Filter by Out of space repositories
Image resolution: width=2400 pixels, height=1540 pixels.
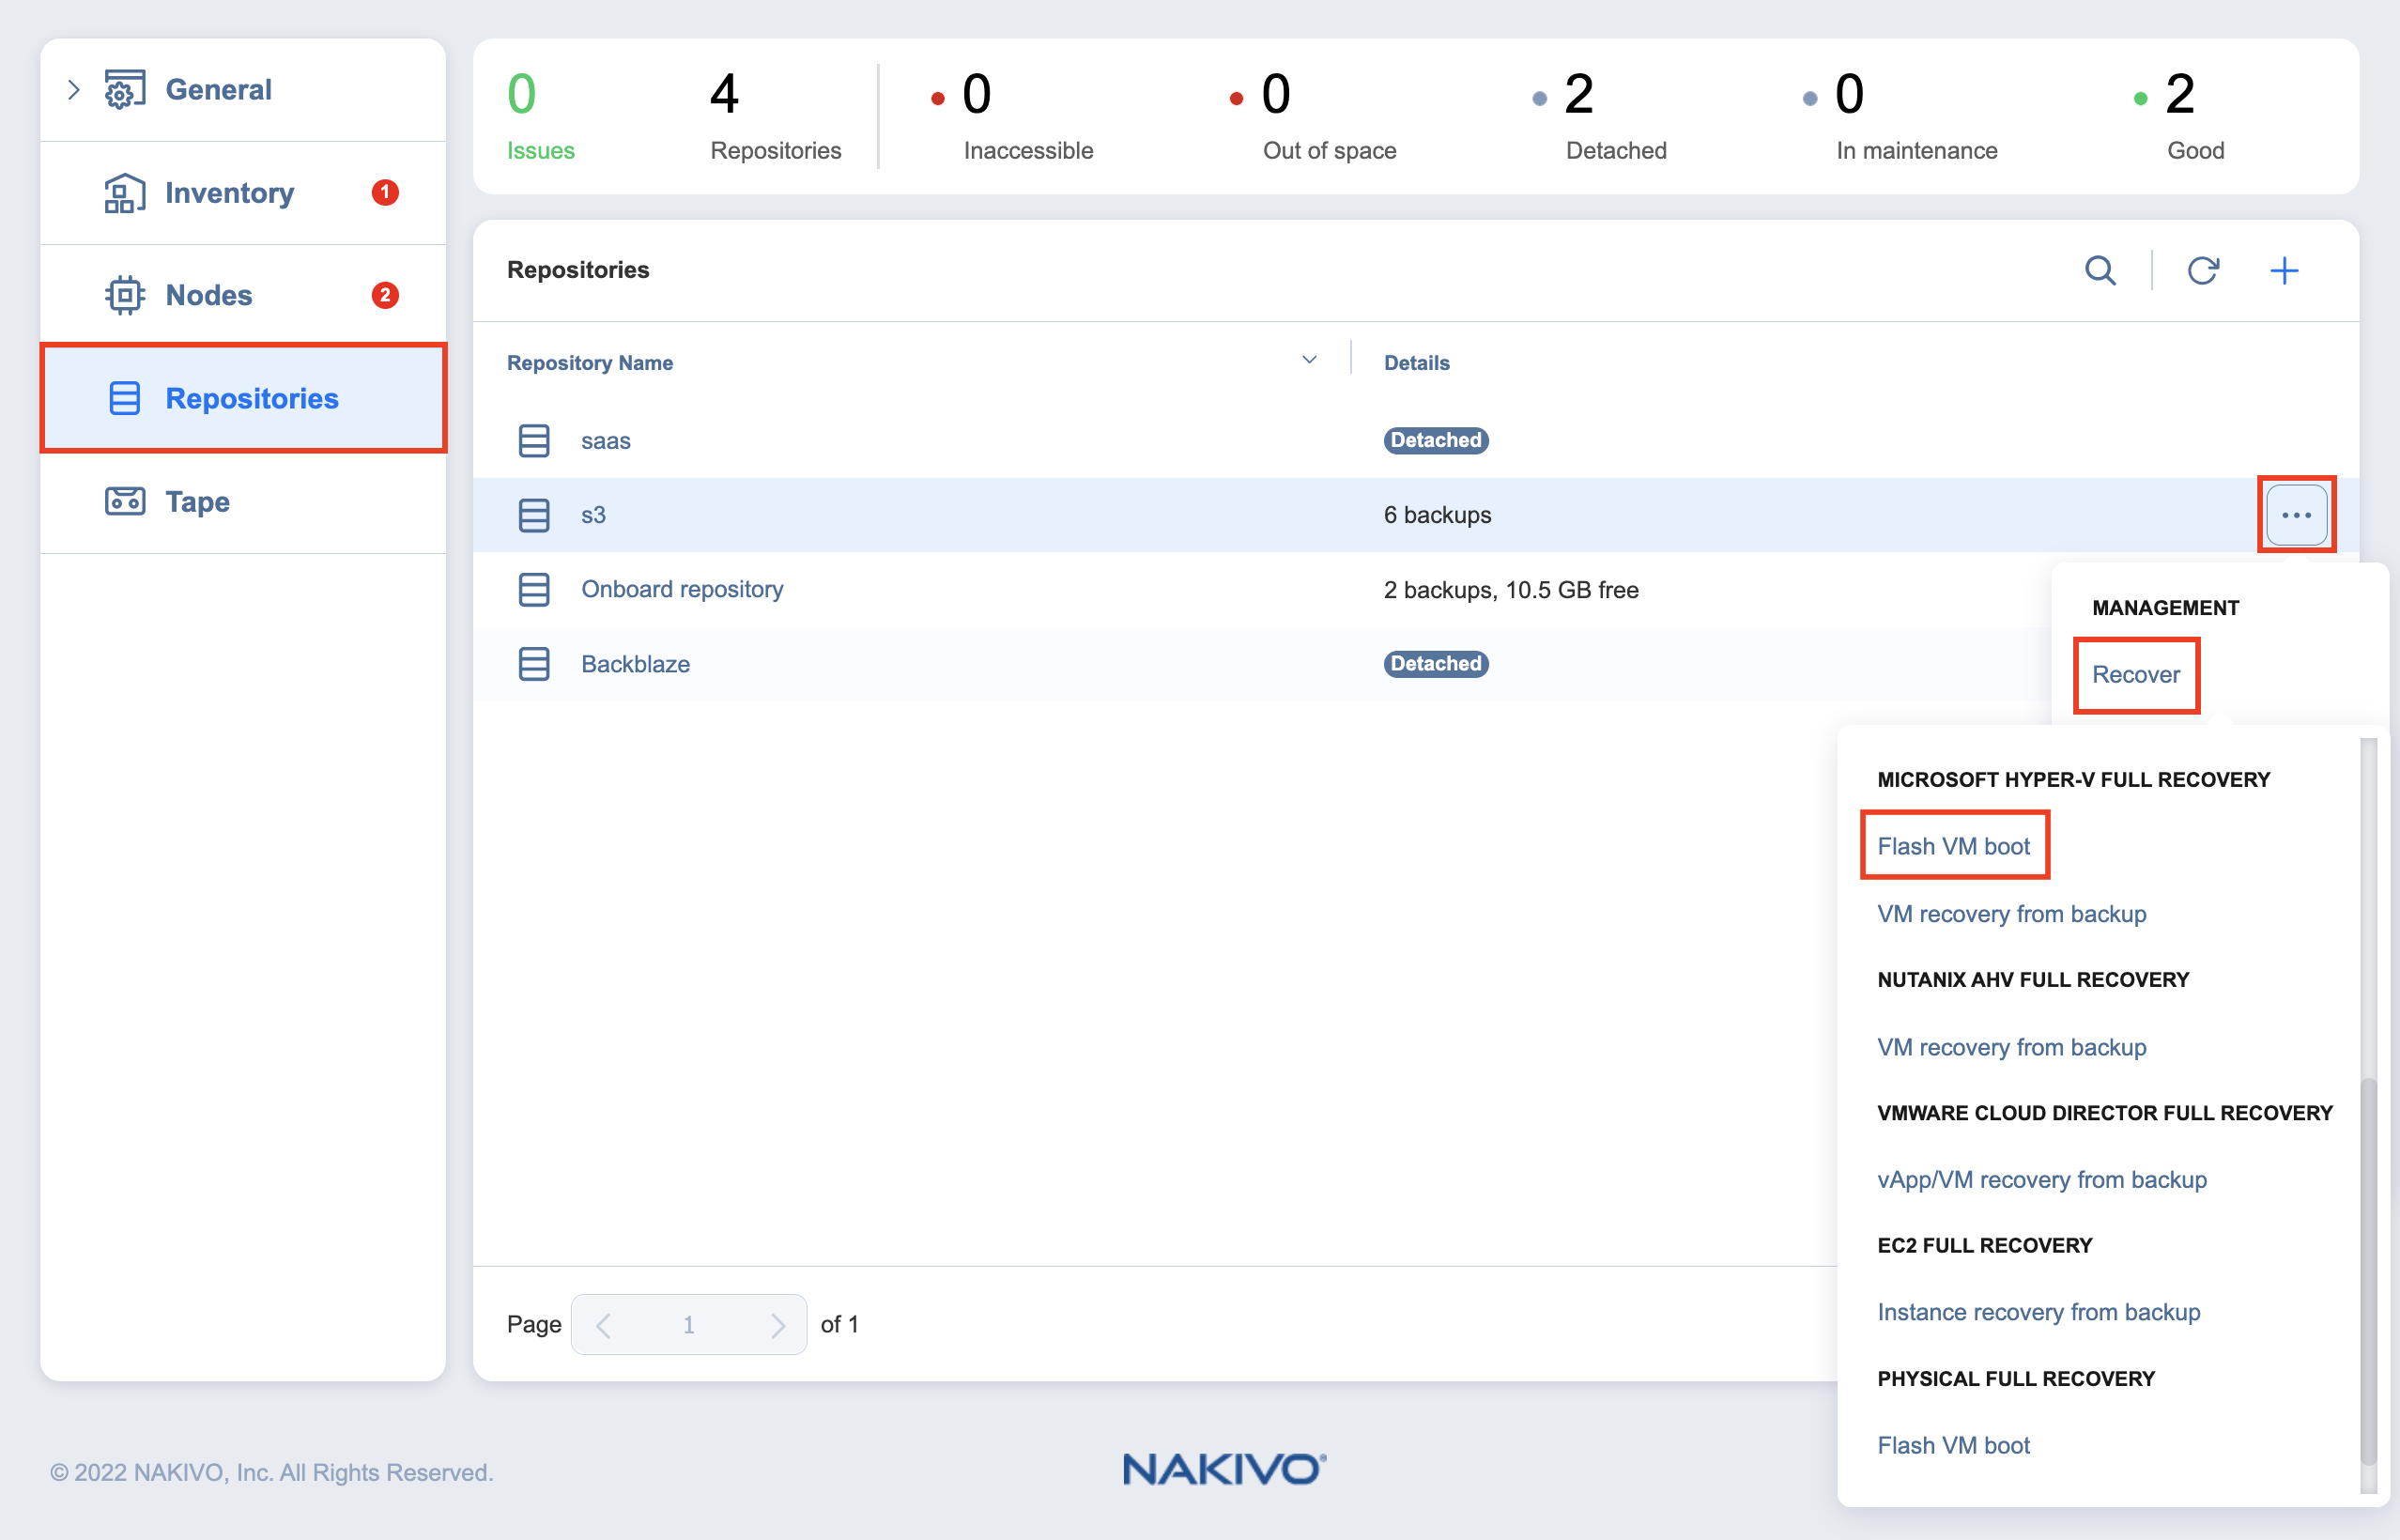coord(1312,116)
